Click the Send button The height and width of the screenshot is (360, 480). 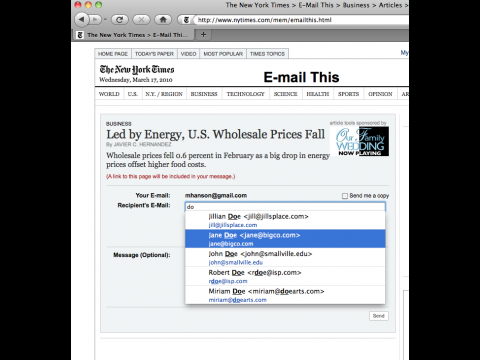point(379,316)
